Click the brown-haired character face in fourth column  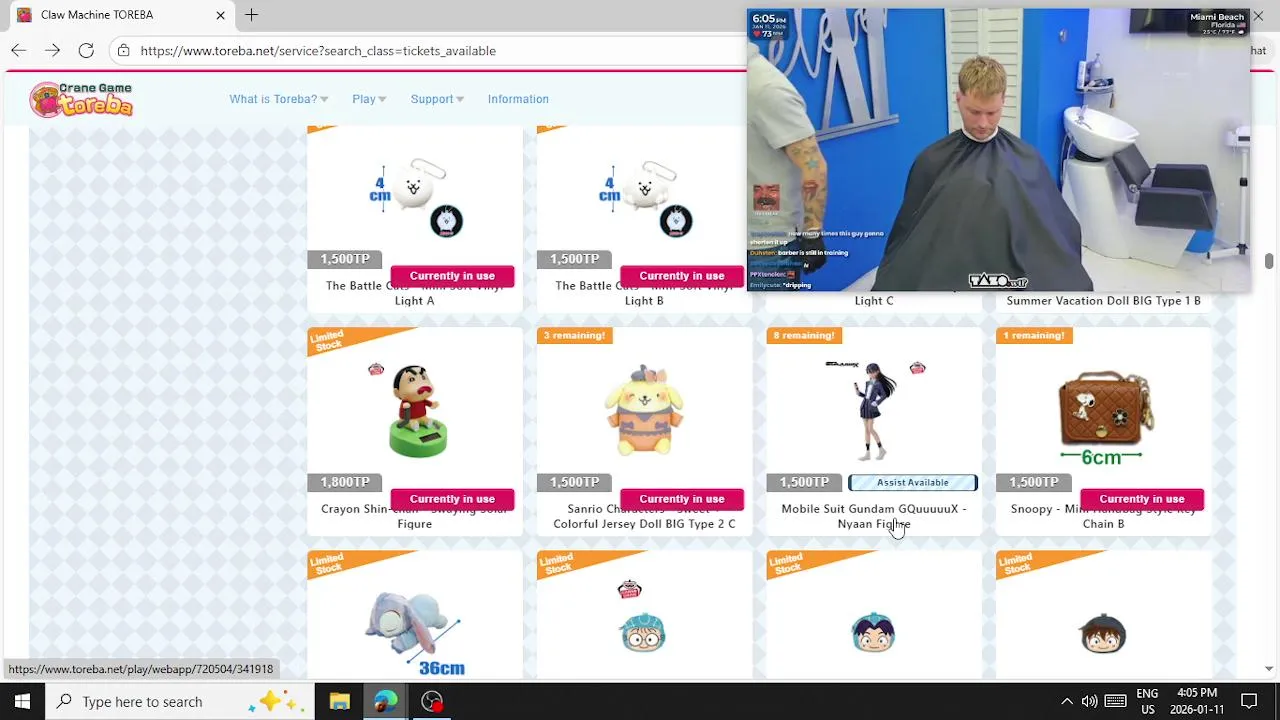(x=1103, y=634)
